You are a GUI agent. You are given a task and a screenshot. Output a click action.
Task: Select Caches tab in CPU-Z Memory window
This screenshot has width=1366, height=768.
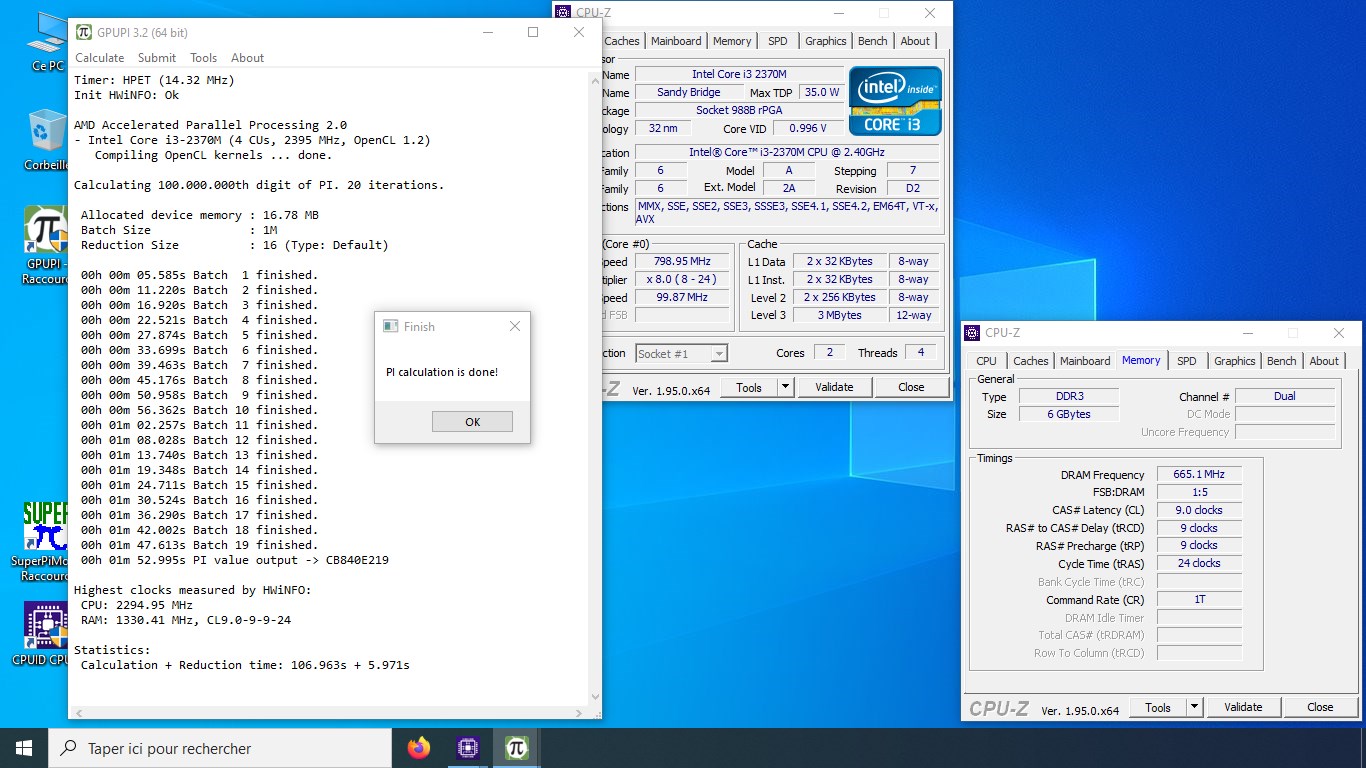pyautogui.click(x=1031, y=361)
